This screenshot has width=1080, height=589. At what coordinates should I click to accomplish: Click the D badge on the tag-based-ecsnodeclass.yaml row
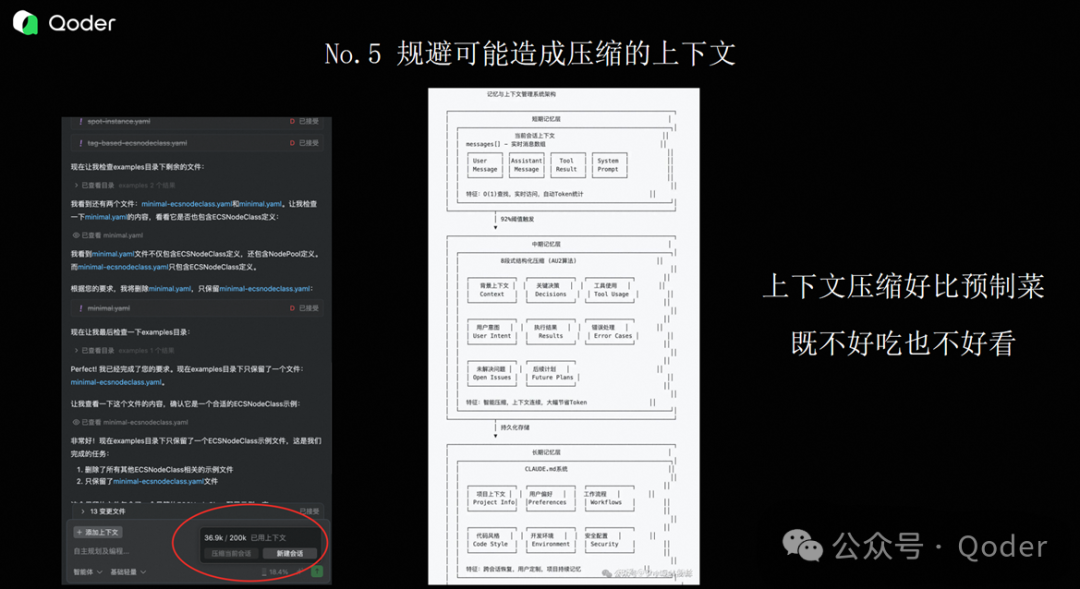click(x=292, y=143)
